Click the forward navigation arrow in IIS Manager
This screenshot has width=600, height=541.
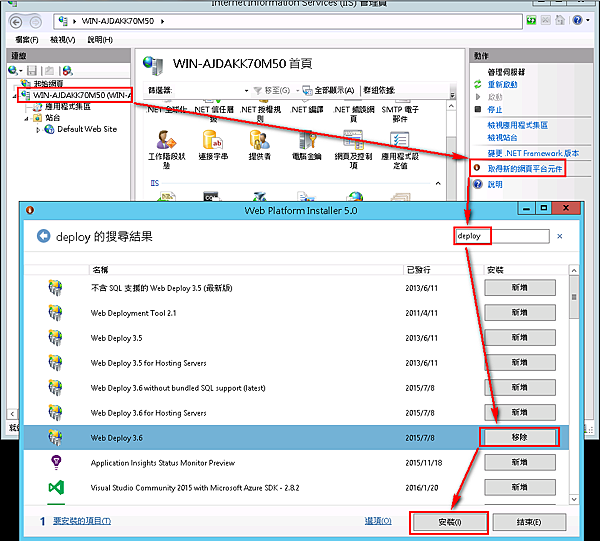36,23
